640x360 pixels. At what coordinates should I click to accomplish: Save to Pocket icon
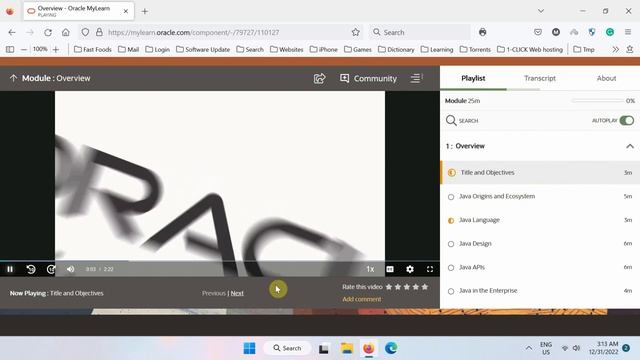[x=538, y=32]
